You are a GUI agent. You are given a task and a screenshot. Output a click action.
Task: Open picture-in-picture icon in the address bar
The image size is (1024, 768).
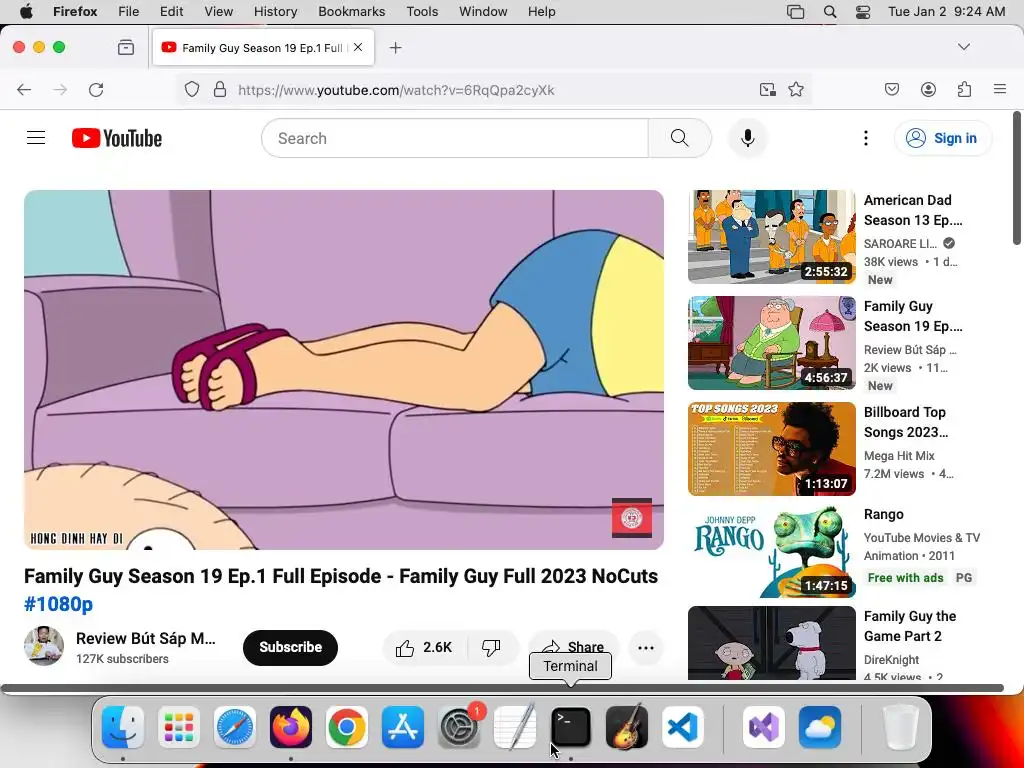[x=767, y=89]
